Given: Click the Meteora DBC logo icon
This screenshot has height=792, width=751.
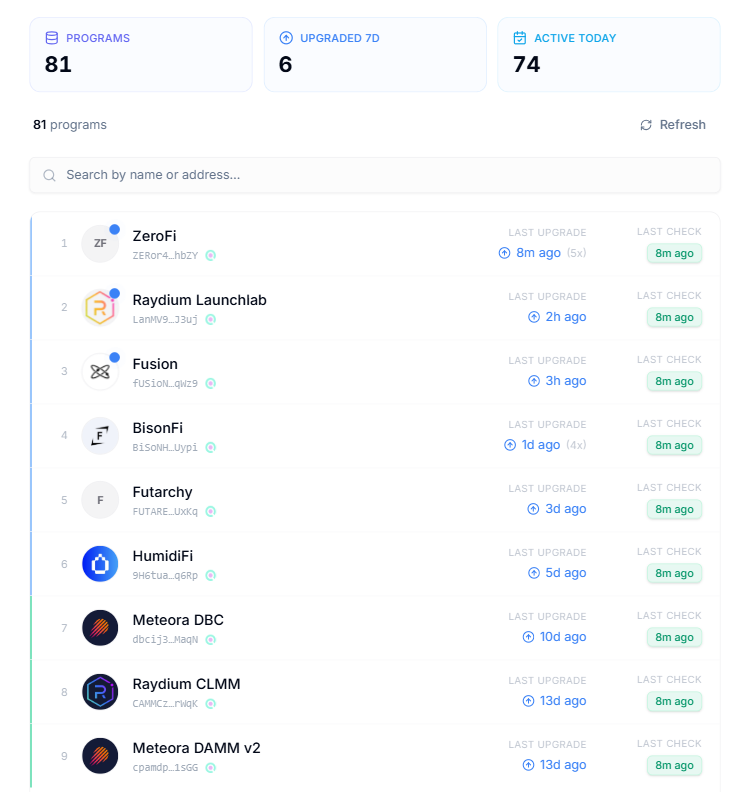Looking at the screenshot, I should pyautogui.click(x=100, y=628).
